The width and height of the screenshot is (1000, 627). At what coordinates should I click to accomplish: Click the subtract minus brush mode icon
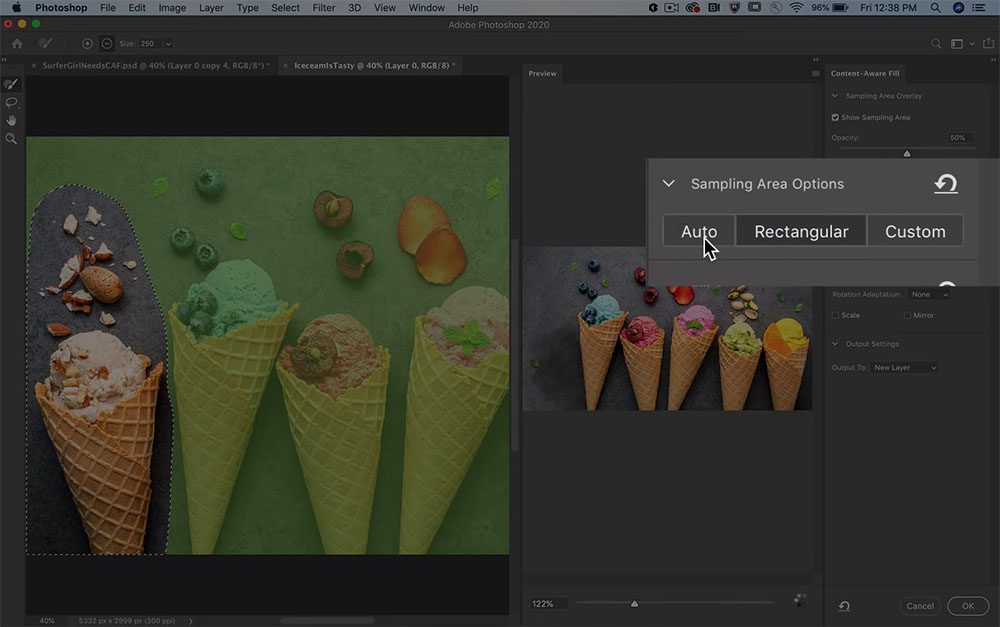pyautogui.click(x=106, y=44)
